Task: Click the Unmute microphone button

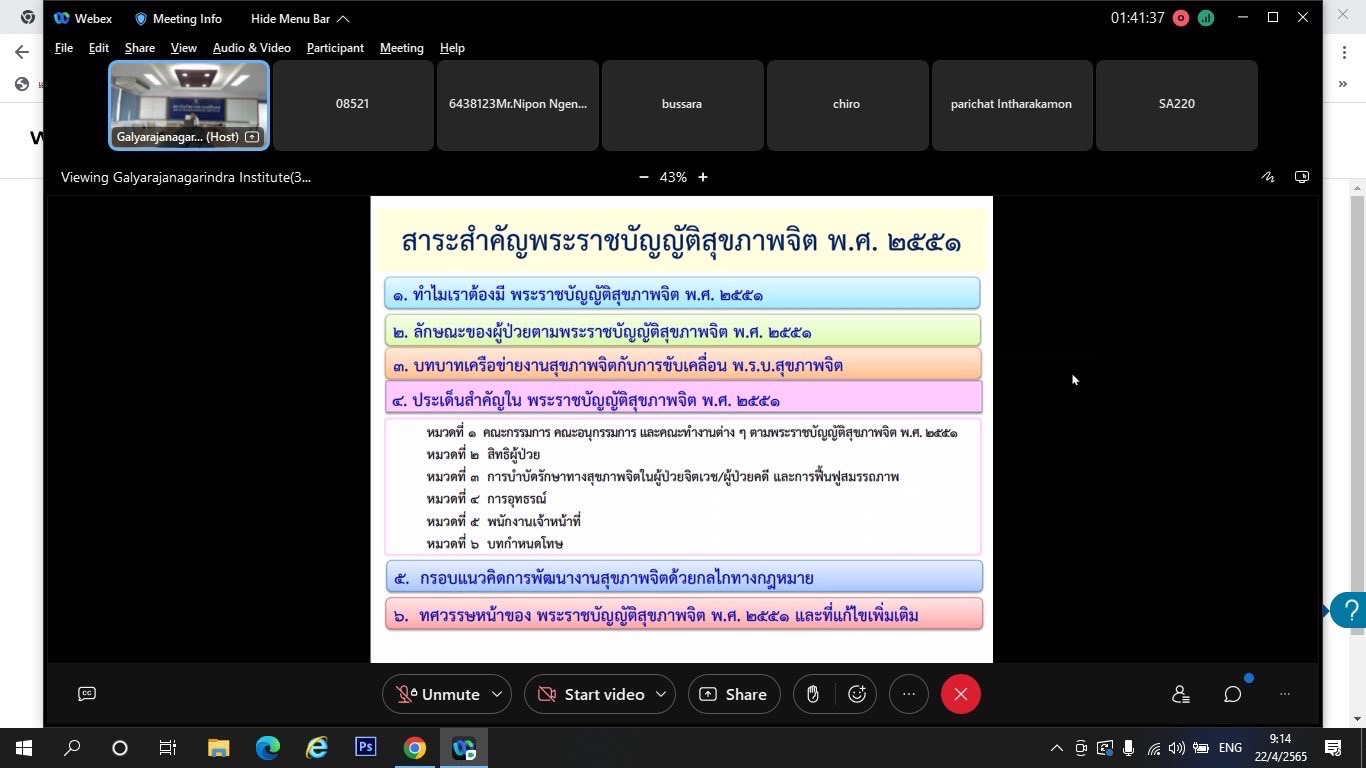Action: (x=438, y=694)
